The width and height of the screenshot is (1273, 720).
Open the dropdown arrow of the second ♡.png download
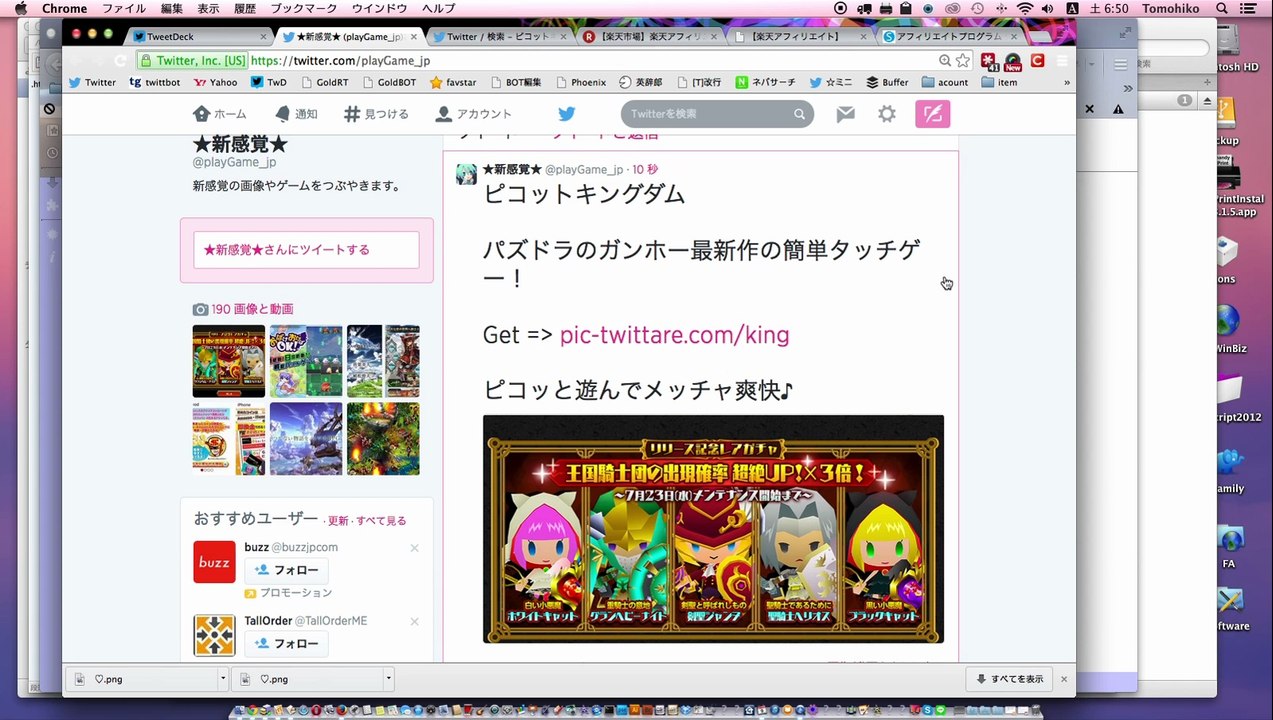pos(388,679)
